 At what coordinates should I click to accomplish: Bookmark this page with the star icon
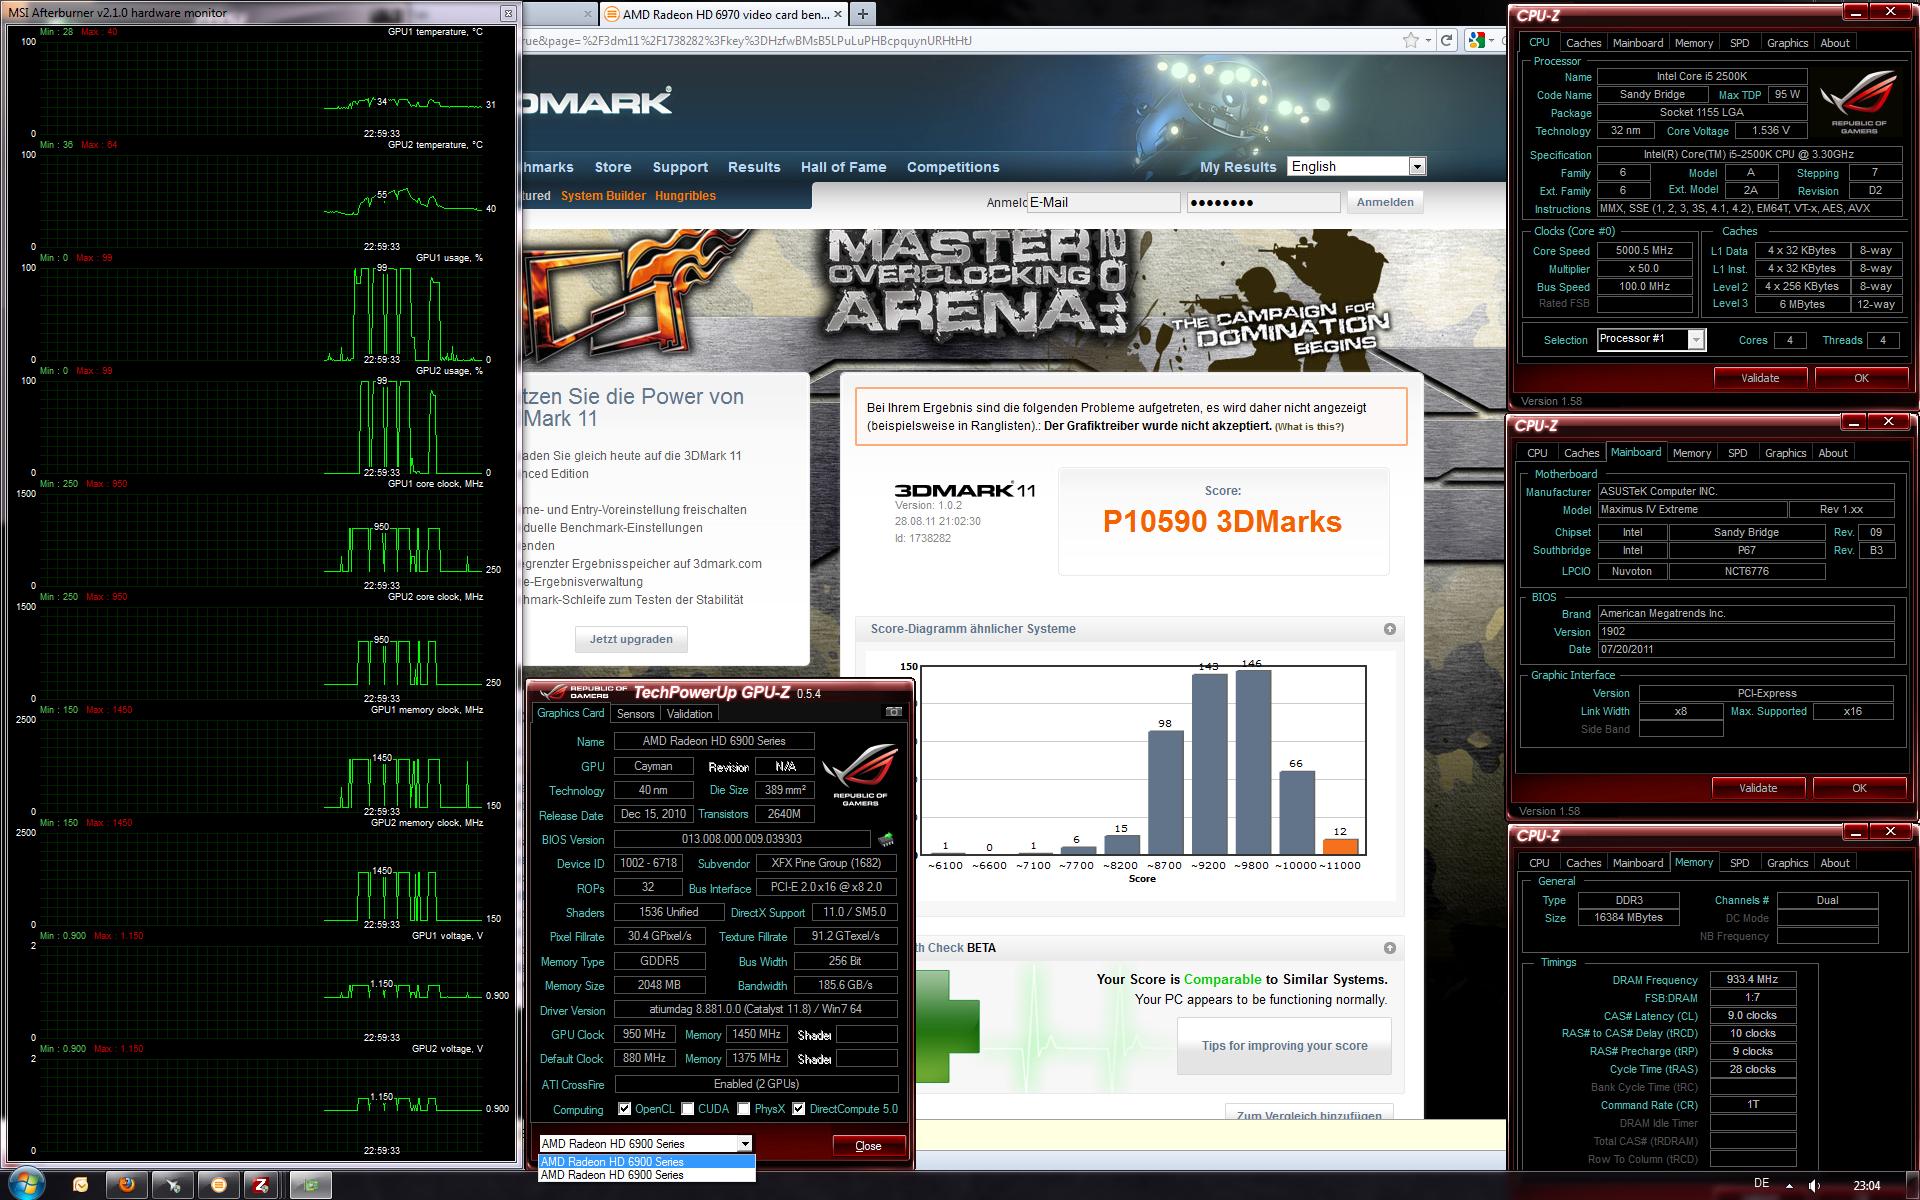coord(1410,40)
